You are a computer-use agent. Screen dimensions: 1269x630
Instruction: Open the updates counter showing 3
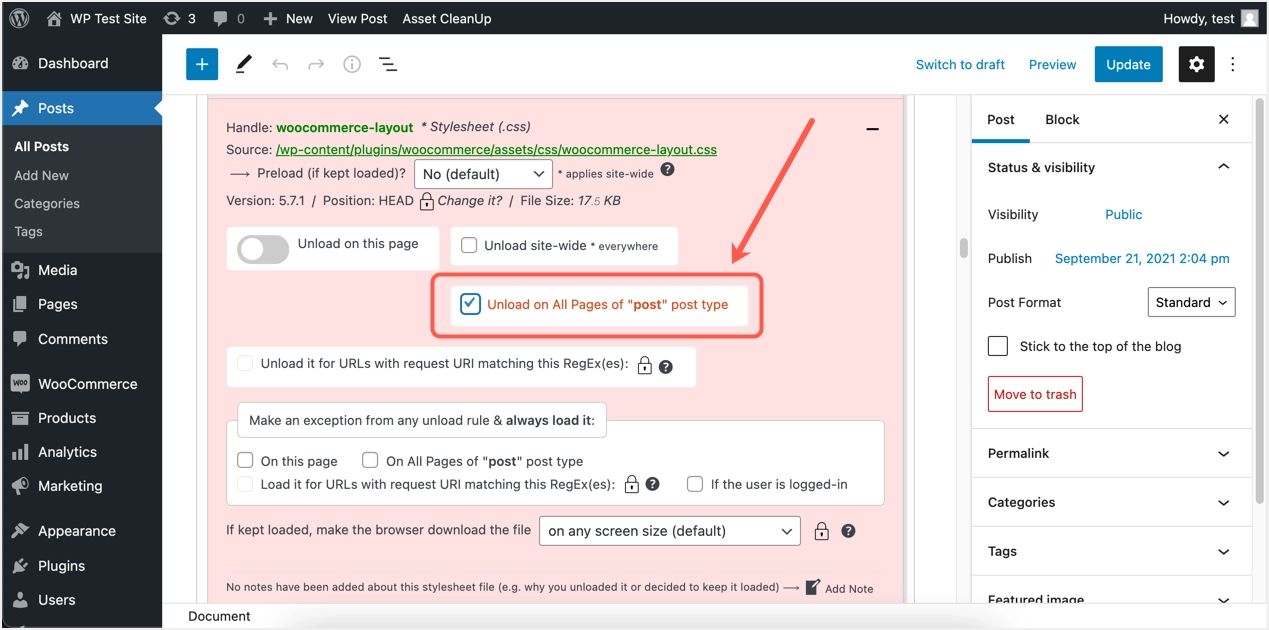click(179, 18)
